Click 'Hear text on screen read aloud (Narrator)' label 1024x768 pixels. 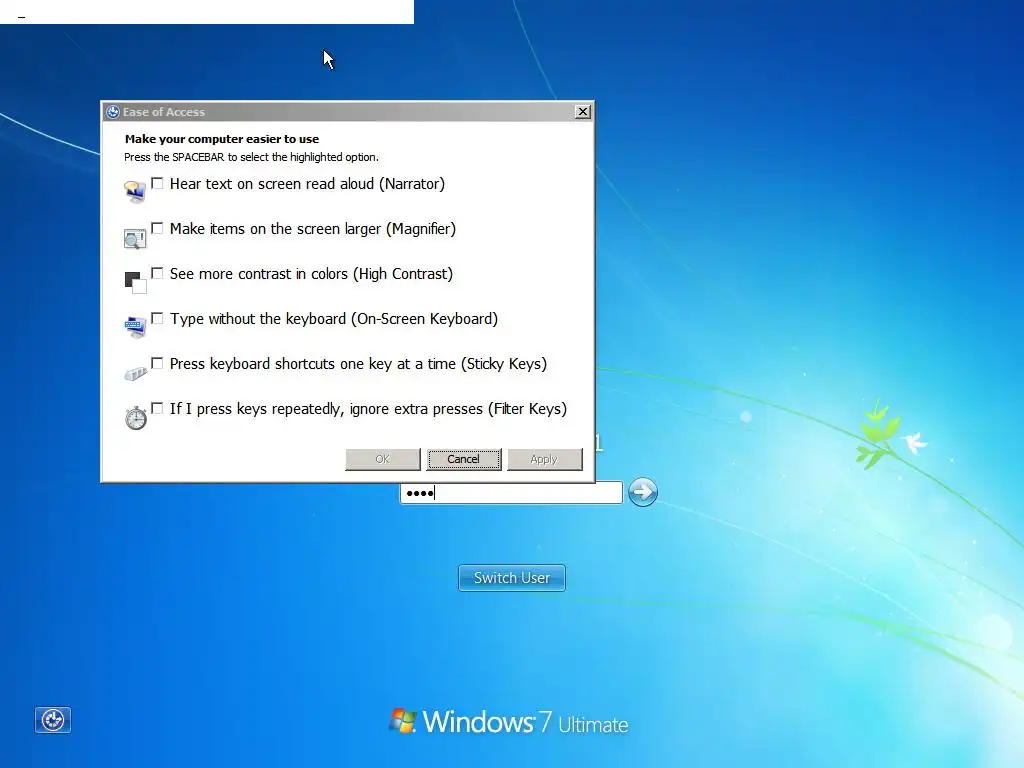307,184
